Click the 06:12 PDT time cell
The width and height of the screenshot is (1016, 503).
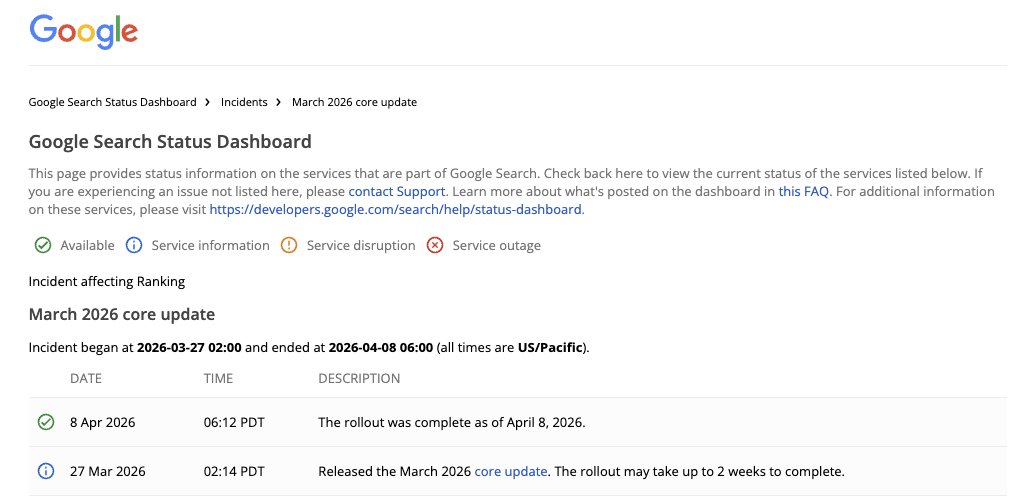234,423
